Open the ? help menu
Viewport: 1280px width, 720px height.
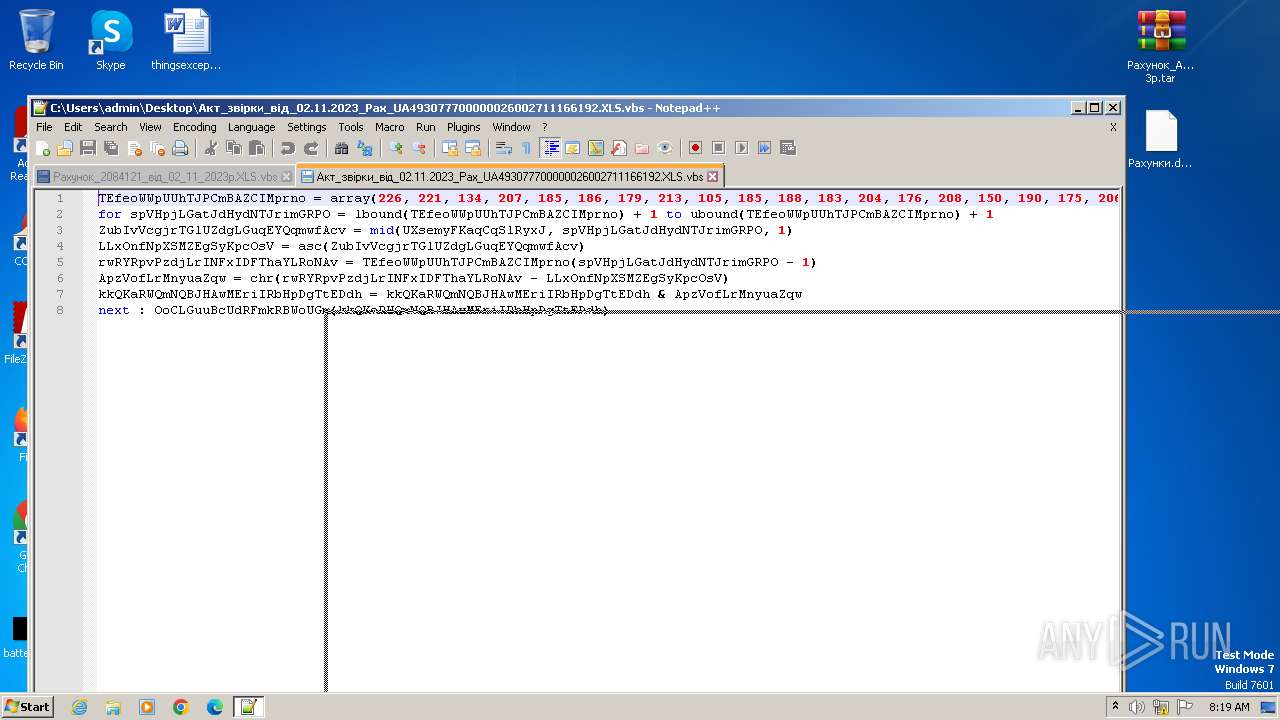pos(545,127)
